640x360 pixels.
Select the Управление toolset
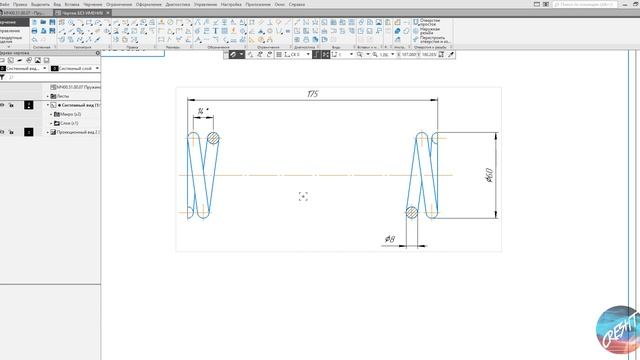click(x=9, y=31)
